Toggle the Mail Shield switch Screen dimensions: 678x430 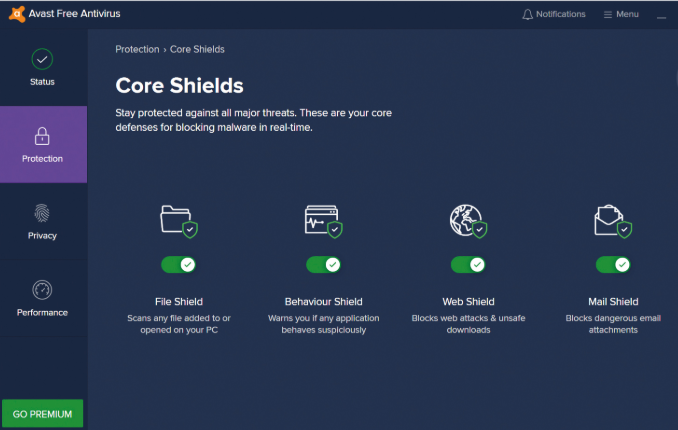613,264
